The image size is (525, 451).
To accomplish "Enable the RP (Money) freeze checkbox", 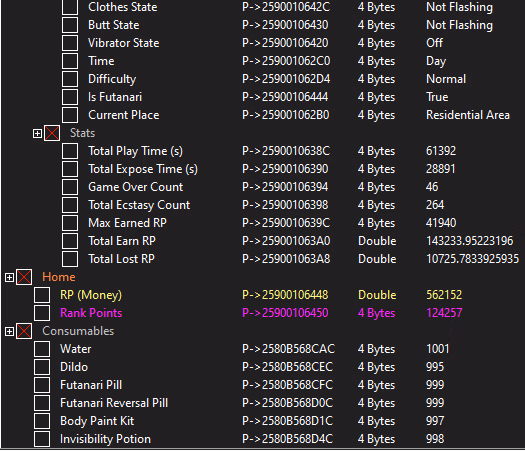I will [42, 295].
